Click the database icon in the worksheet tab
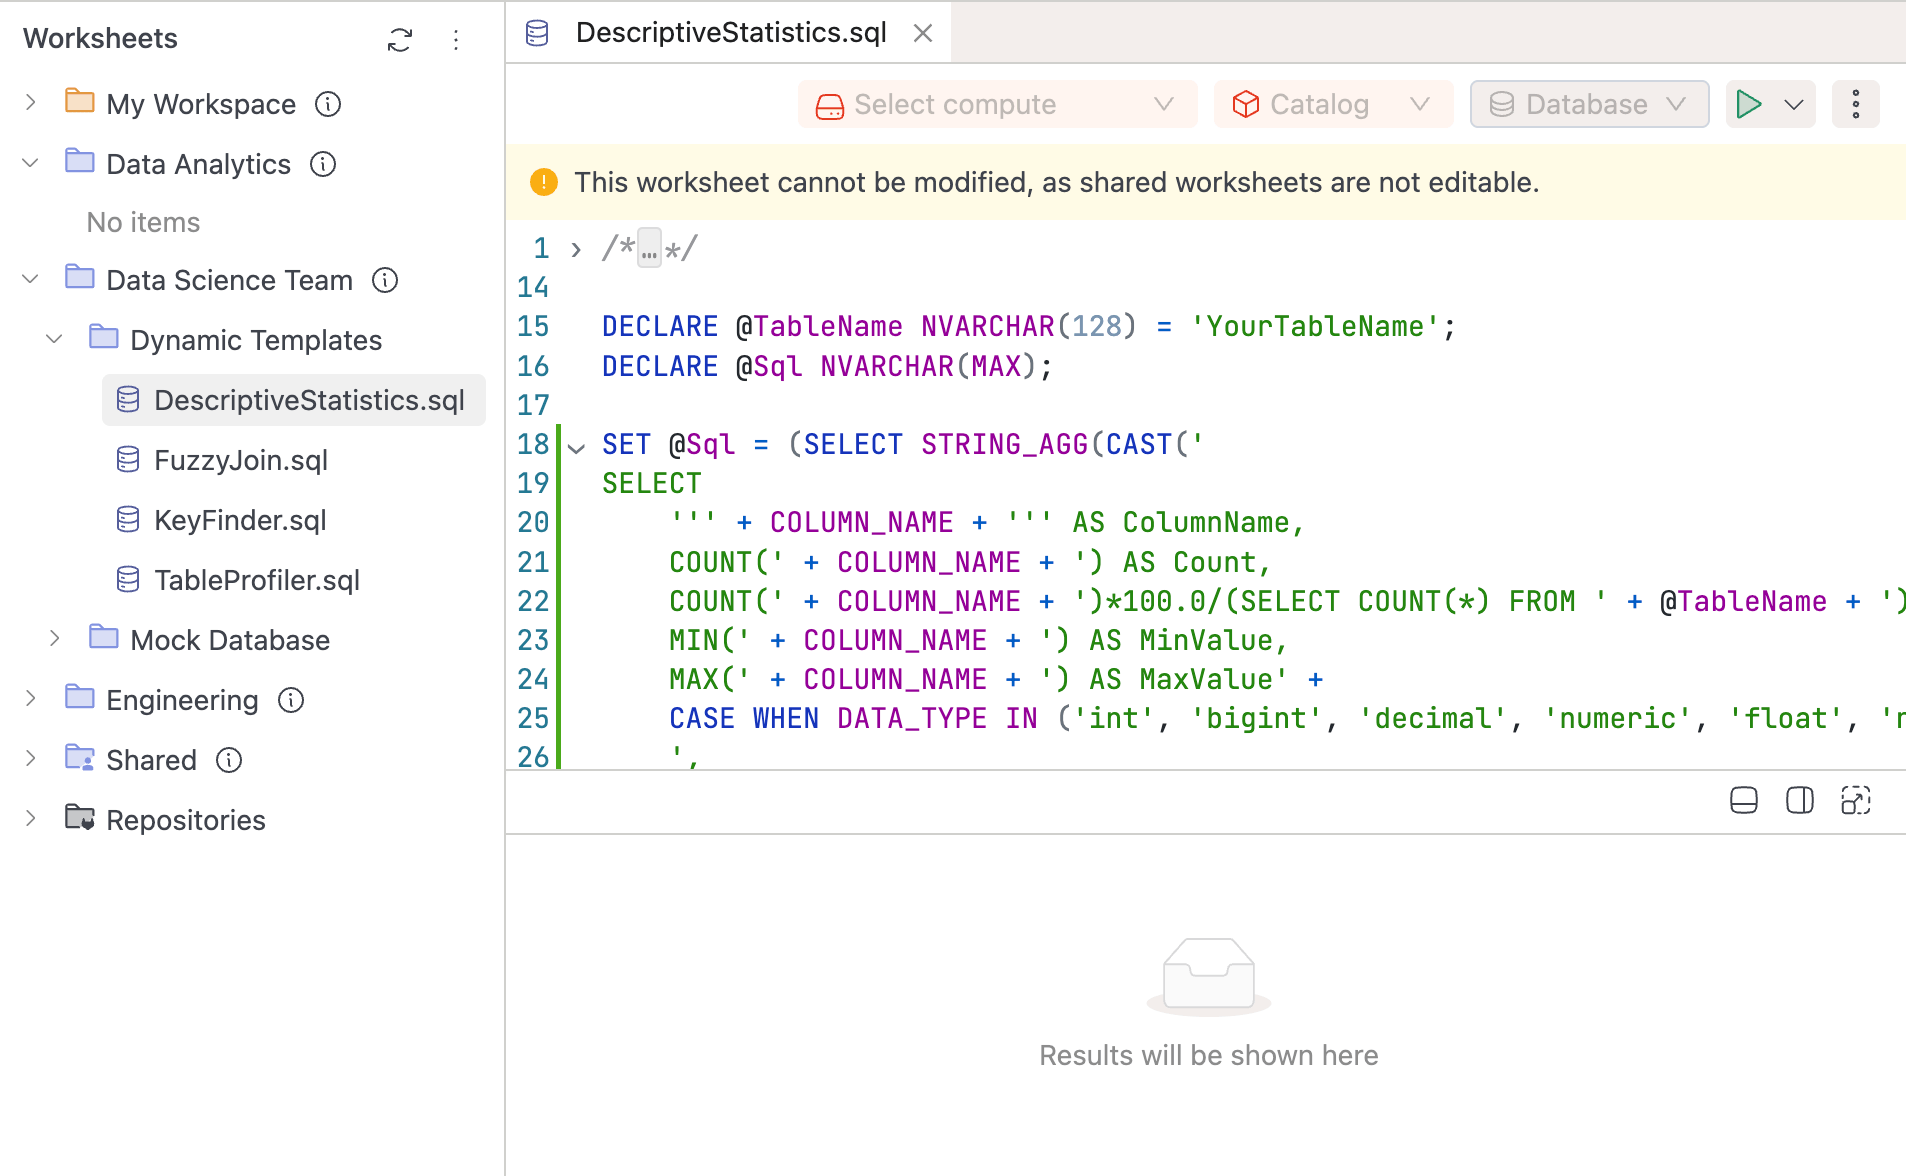1906x1176 pixels. (538, 33)
